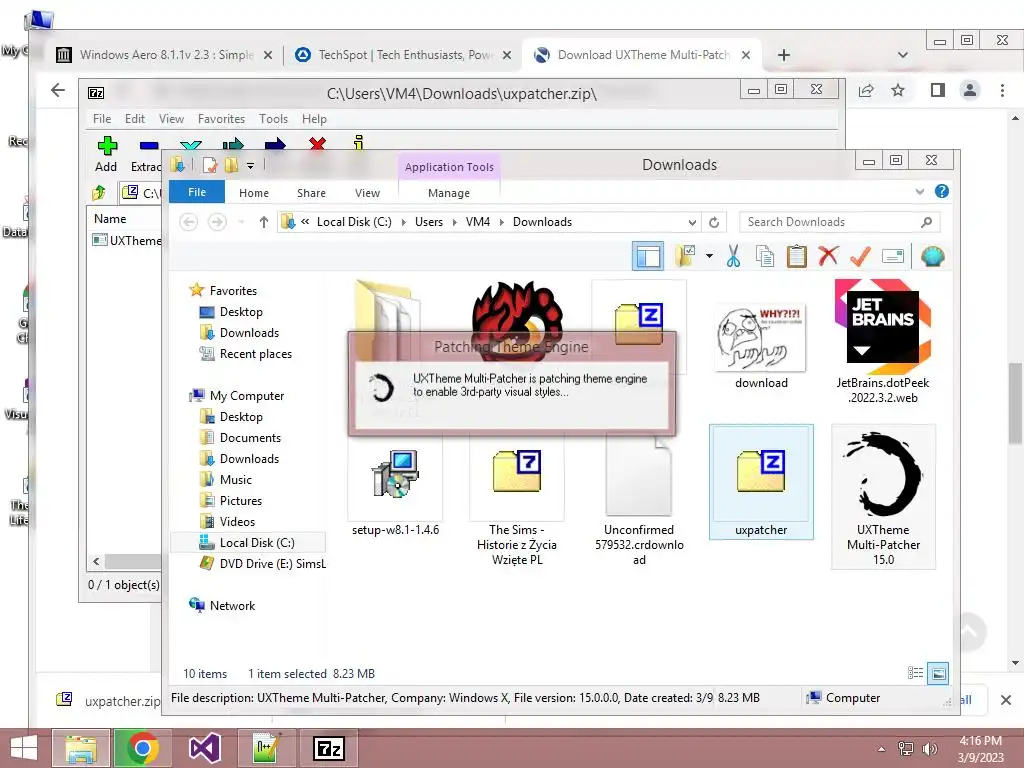This screenshot has height=768, width=1024.
Task: Click the Name column header in 7-Zip
Action: pos(110,219)
